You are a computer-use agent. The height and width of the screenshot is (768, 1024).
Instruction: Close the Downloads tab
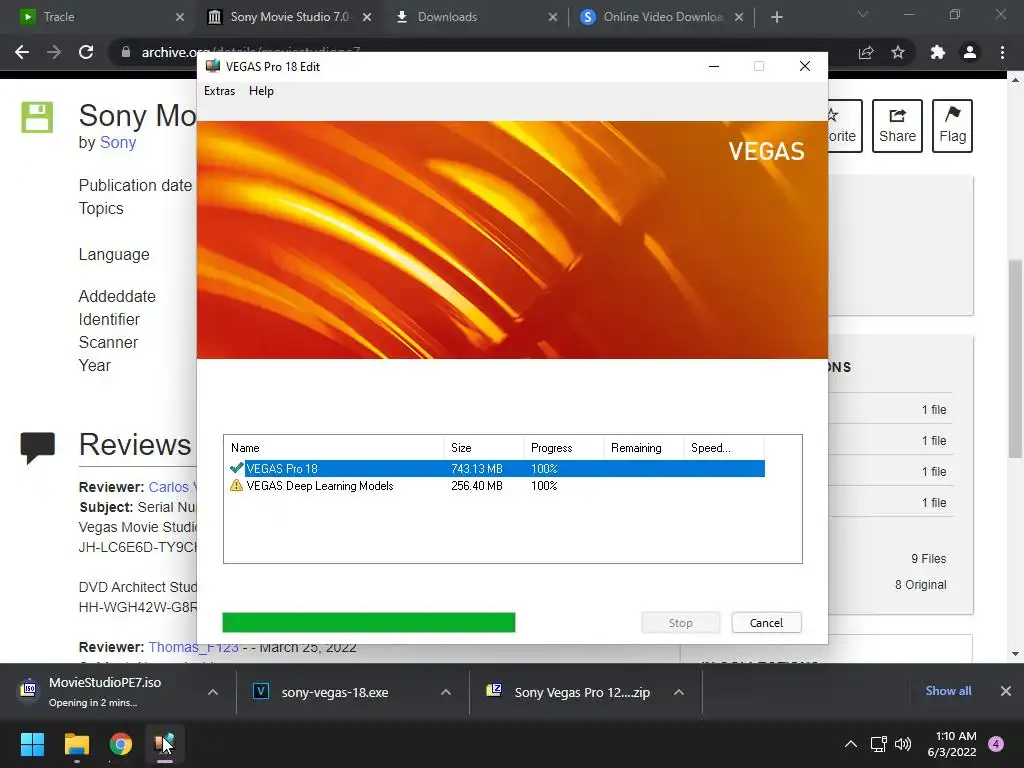pos(552,17)
